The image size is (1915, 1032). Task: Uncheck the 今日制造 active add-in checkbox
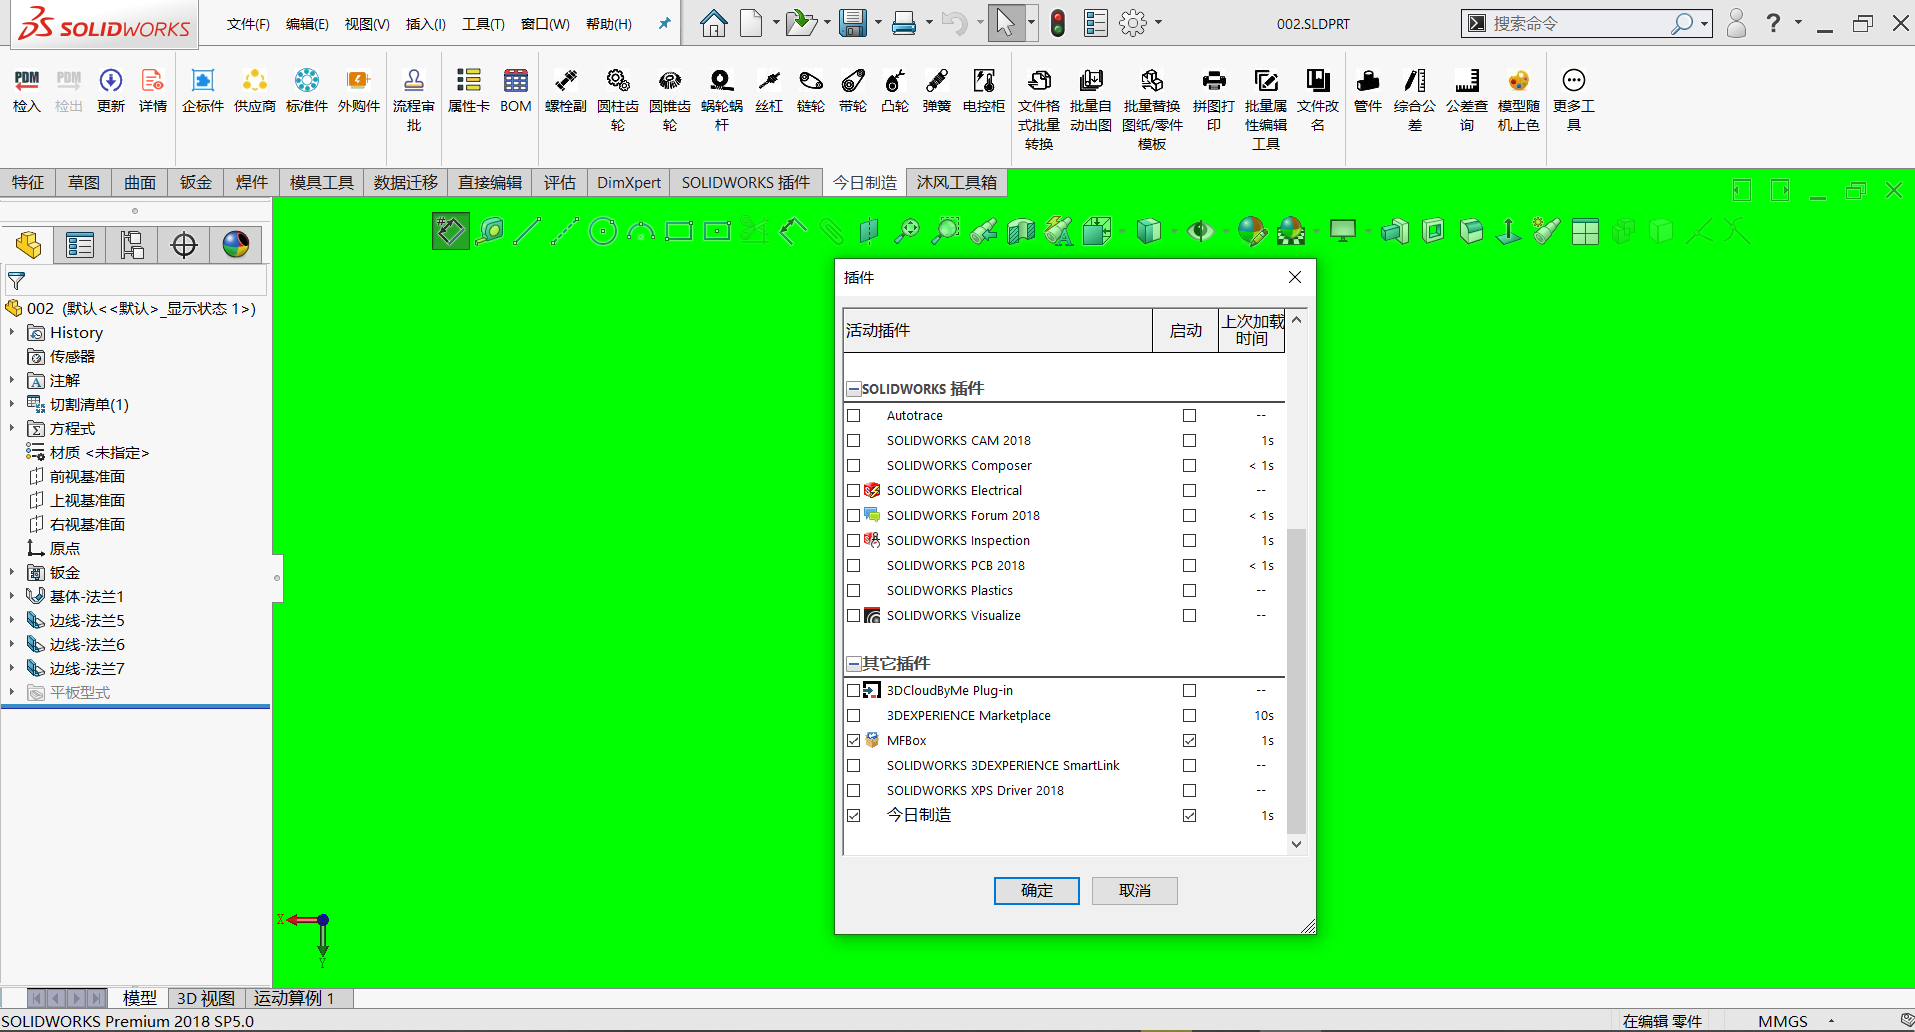(854, 816)
